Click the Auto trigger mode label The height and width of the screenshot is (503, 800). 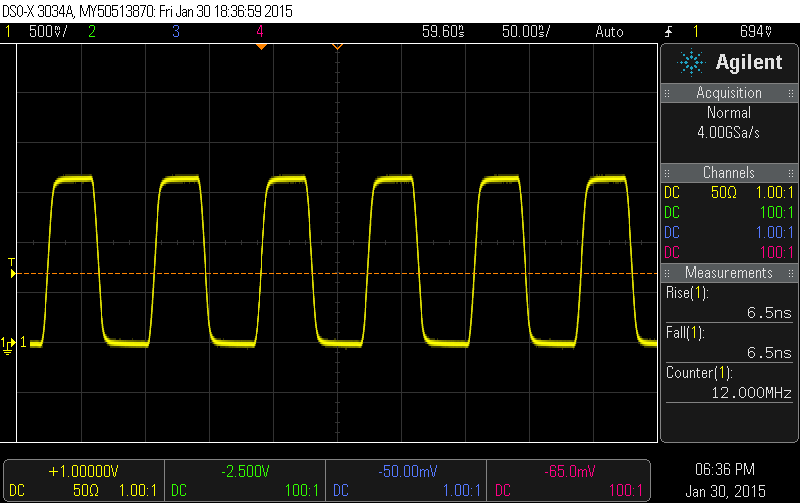coord(609,32)
